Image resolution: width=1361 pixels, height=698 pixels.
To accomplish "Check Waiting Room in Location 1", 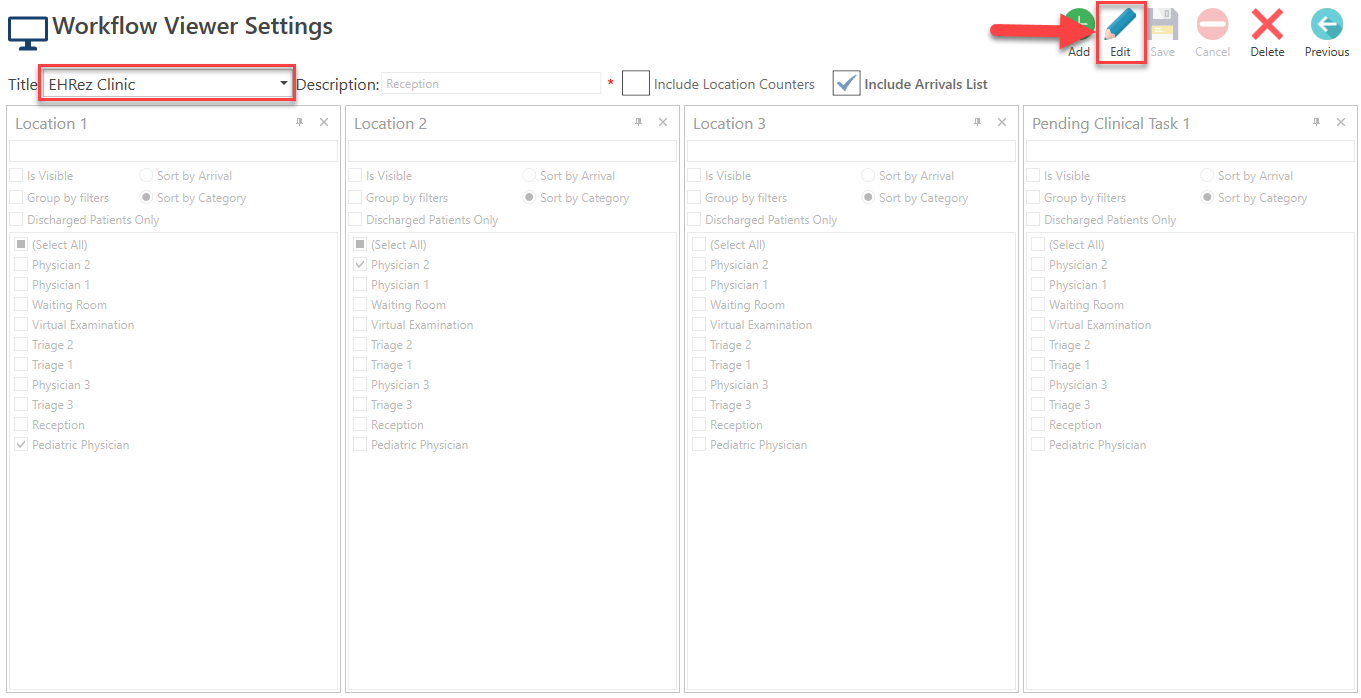I will [21, 305].
